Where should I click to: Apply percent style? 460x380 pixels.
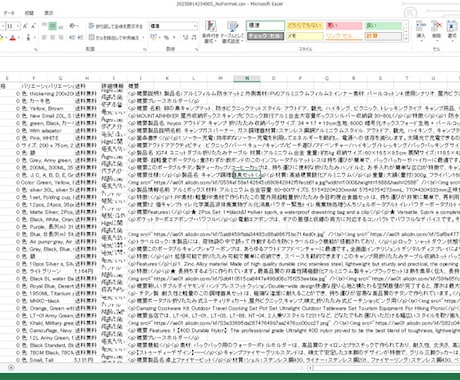(166, 38)
